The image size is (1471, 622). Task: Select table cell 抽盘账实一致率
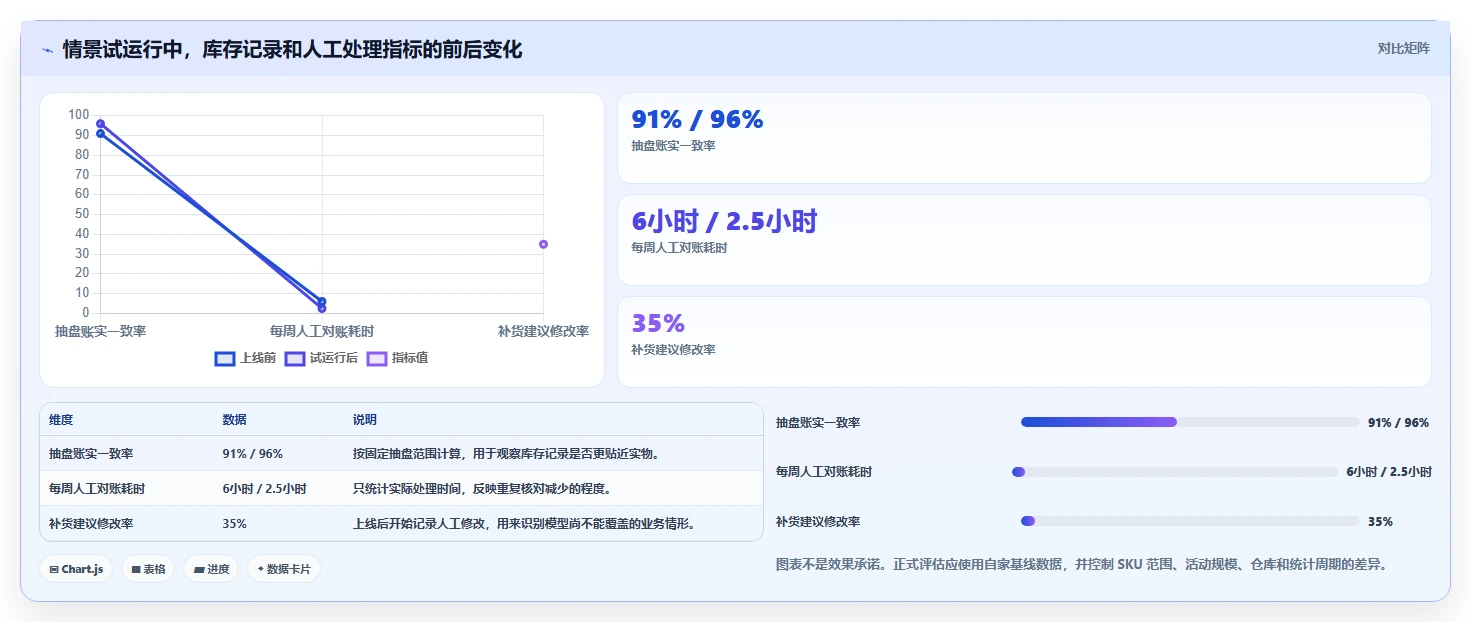[91, 454]
